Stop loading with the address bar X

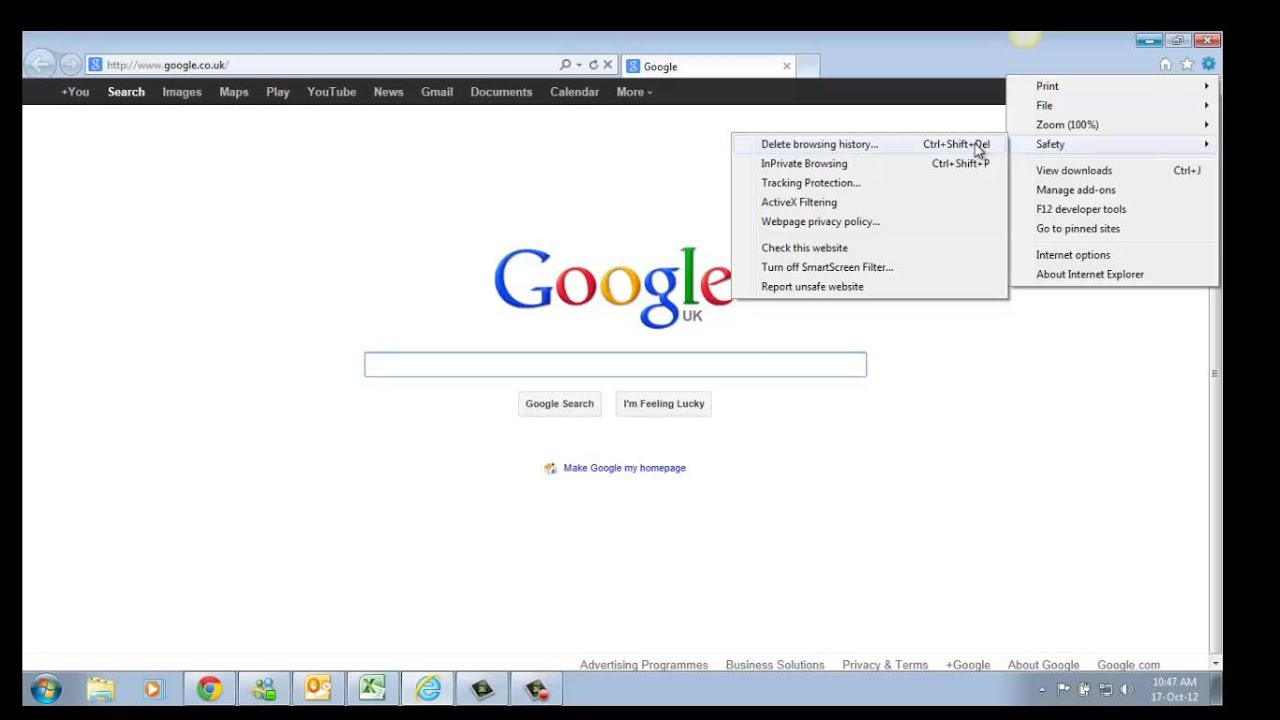607,65
